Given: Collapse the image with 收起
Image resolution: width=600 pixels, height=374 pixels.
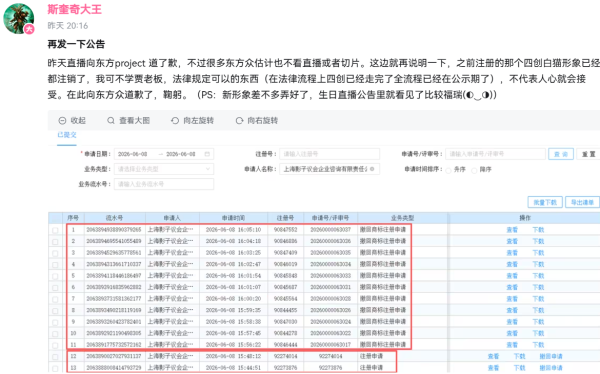Looking at the screenshot, I should tap(72, 121).
